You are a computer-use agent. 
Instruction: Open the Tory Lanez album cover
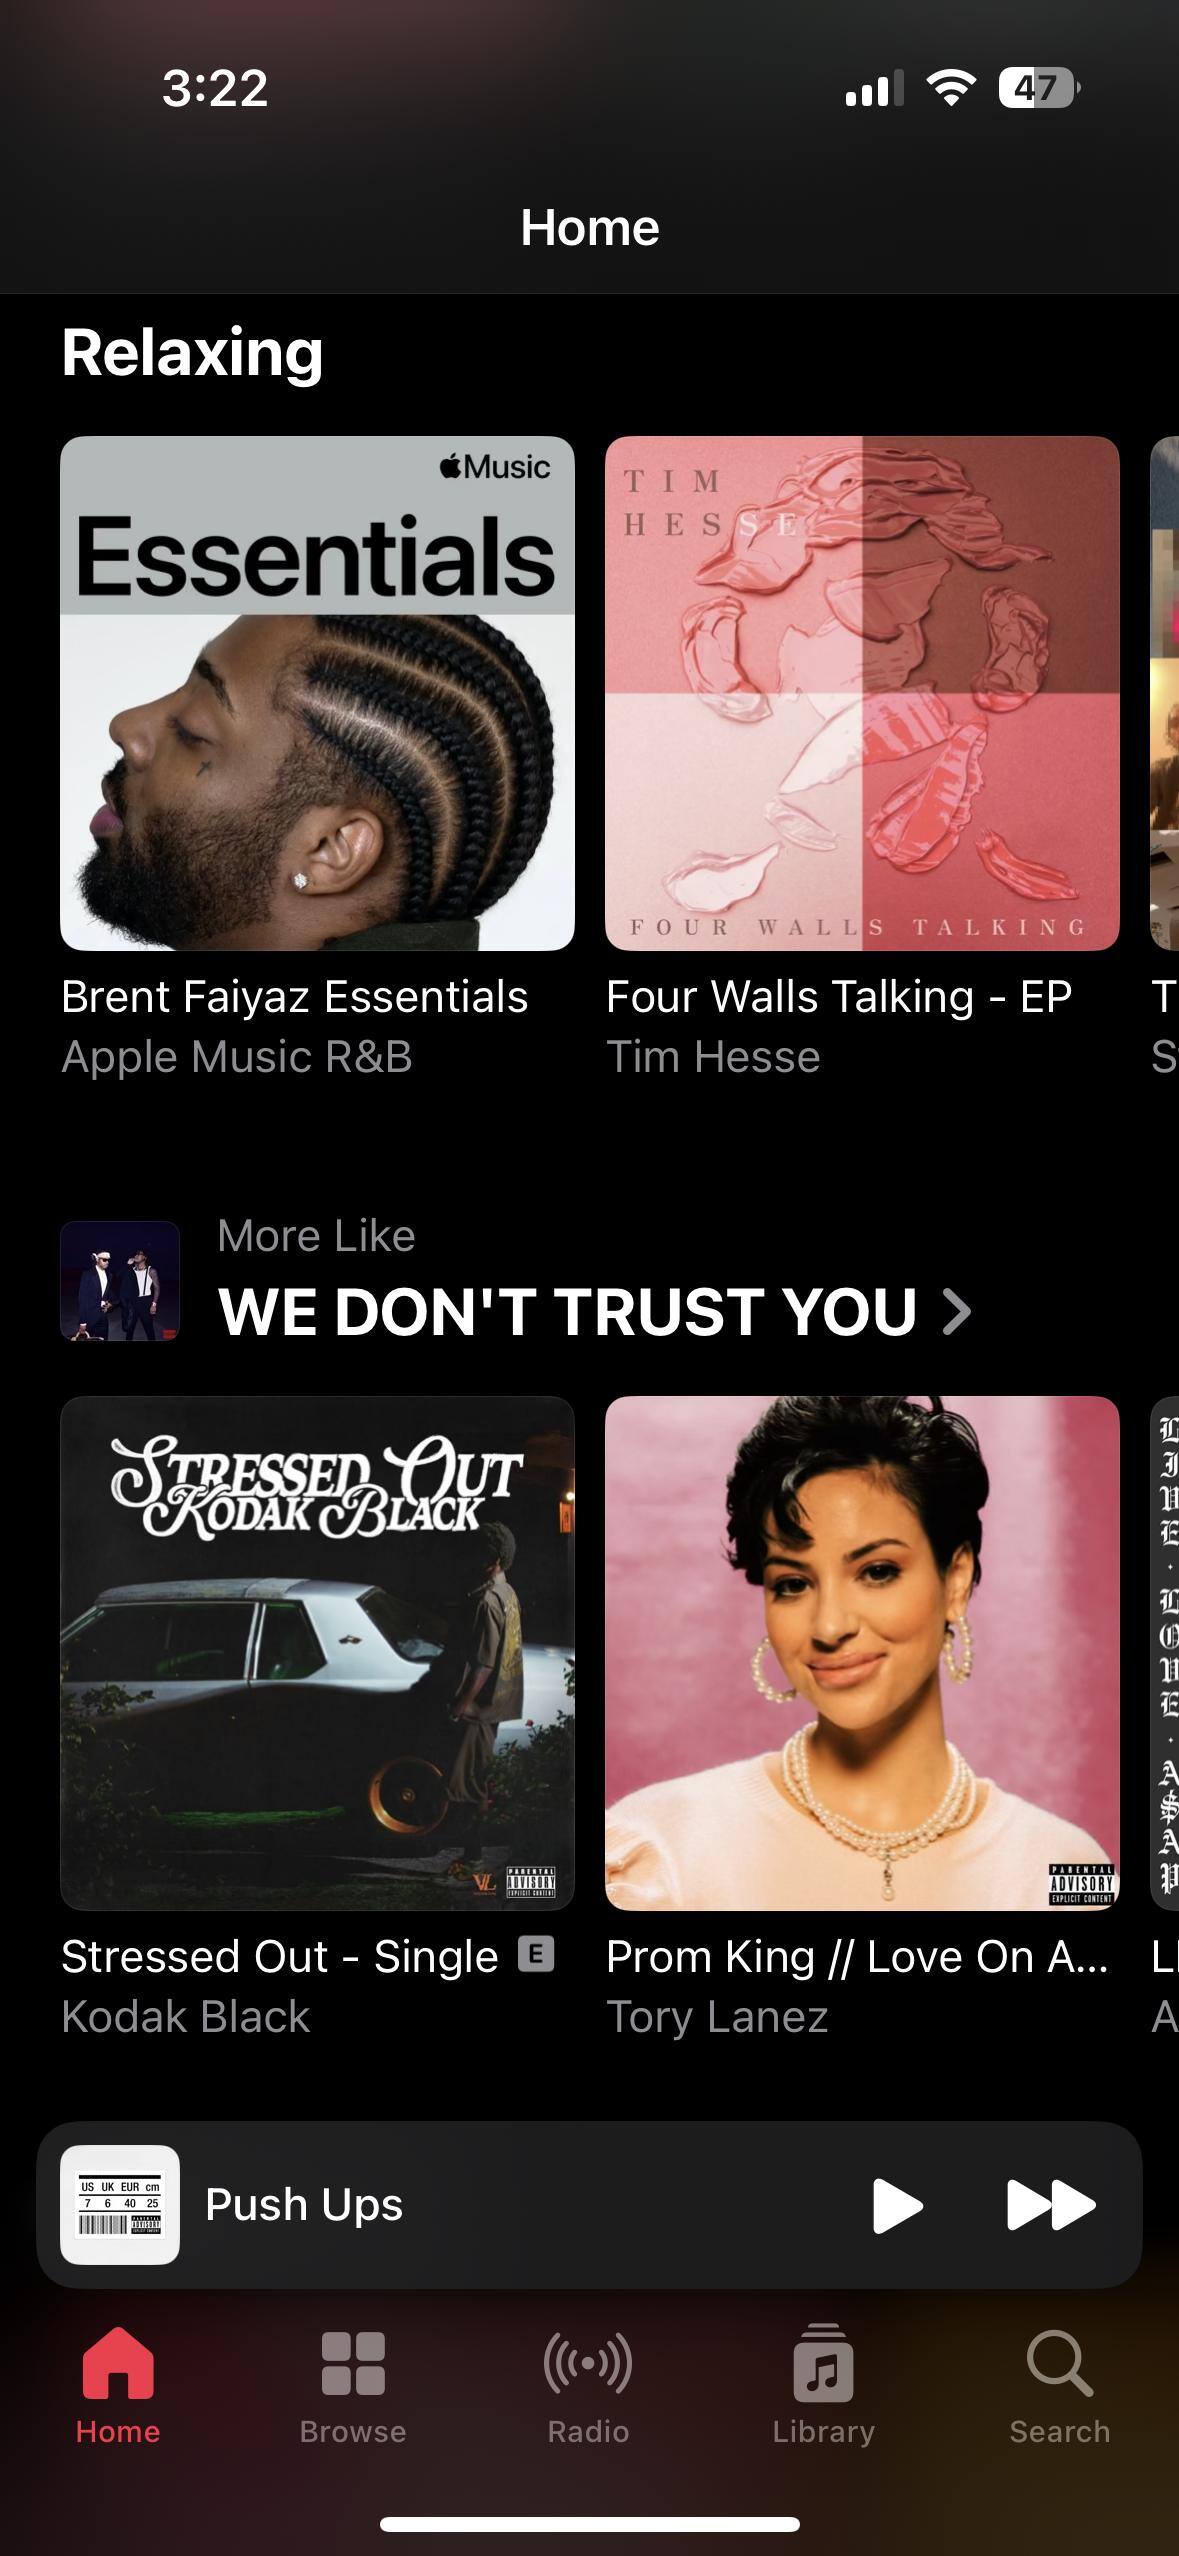click(862, 1653)
